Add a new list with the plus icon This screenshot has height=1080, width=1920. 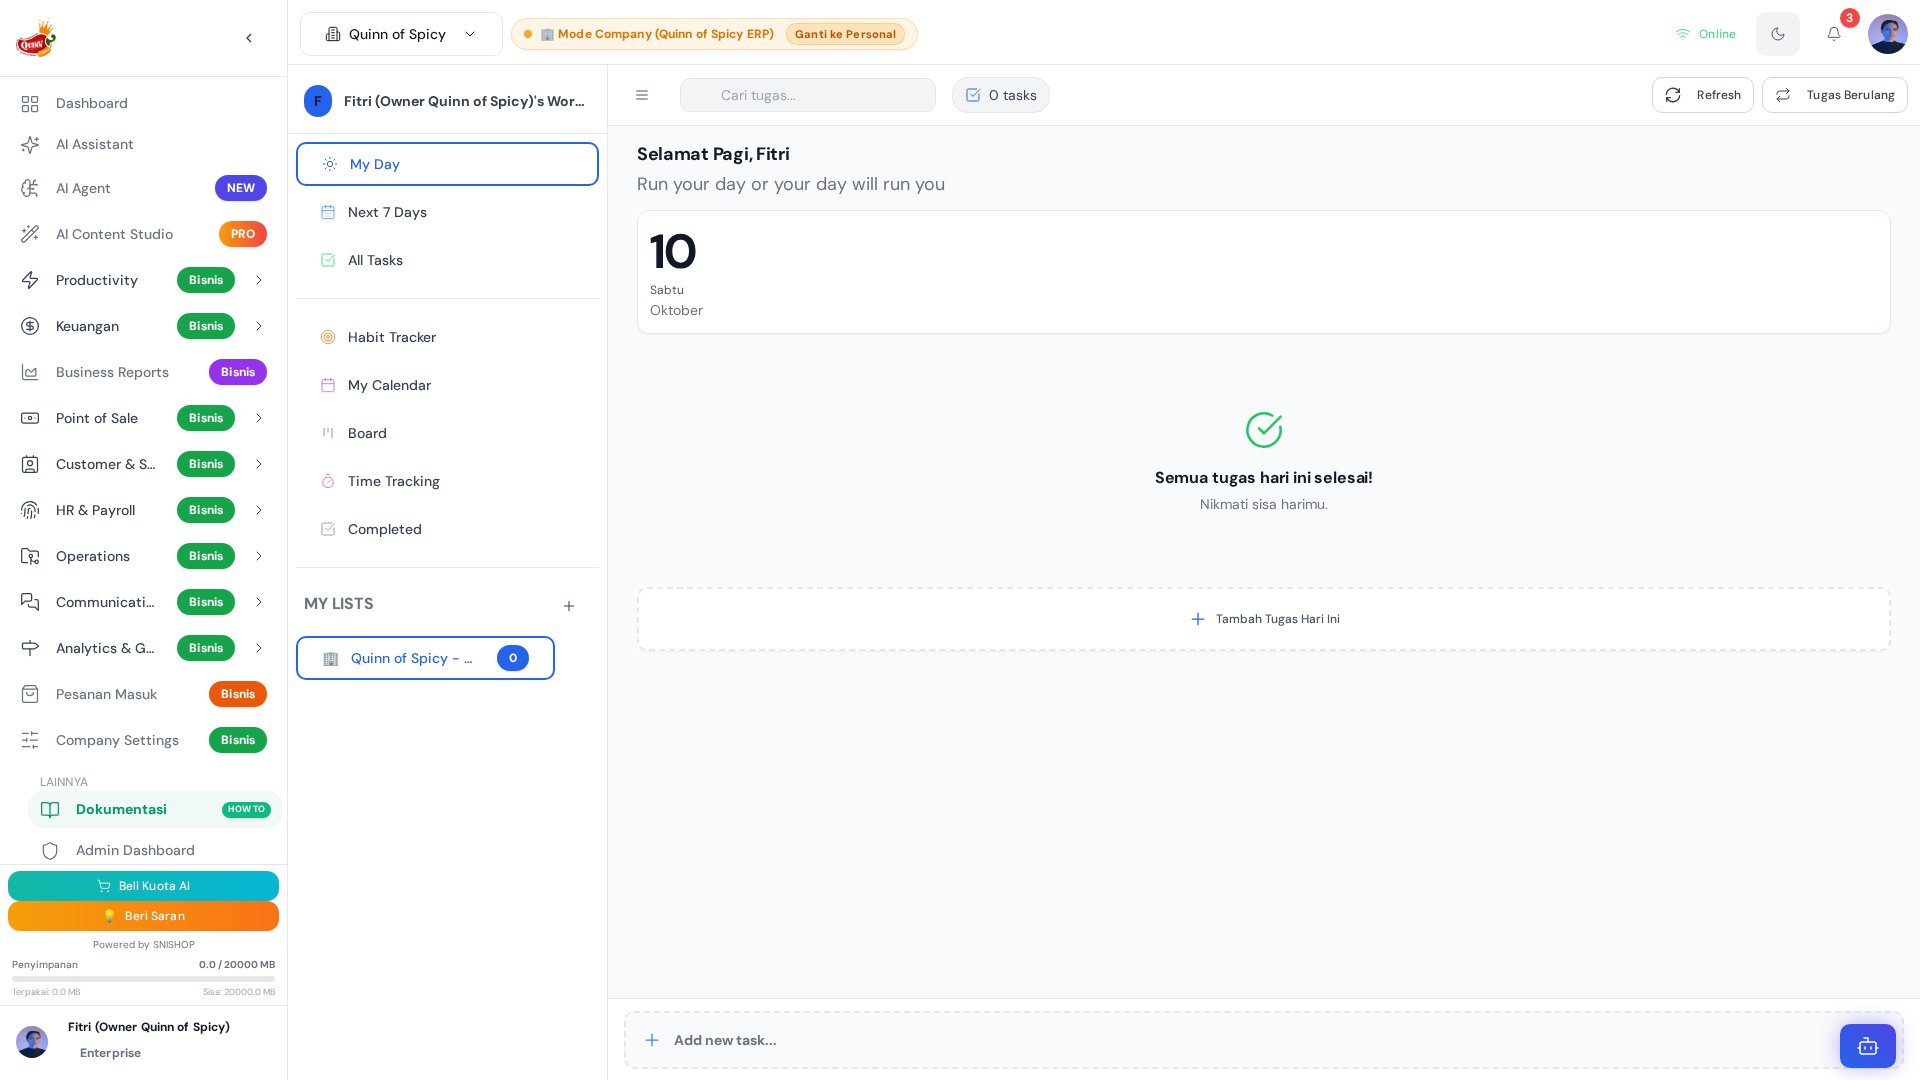[569, 606]
